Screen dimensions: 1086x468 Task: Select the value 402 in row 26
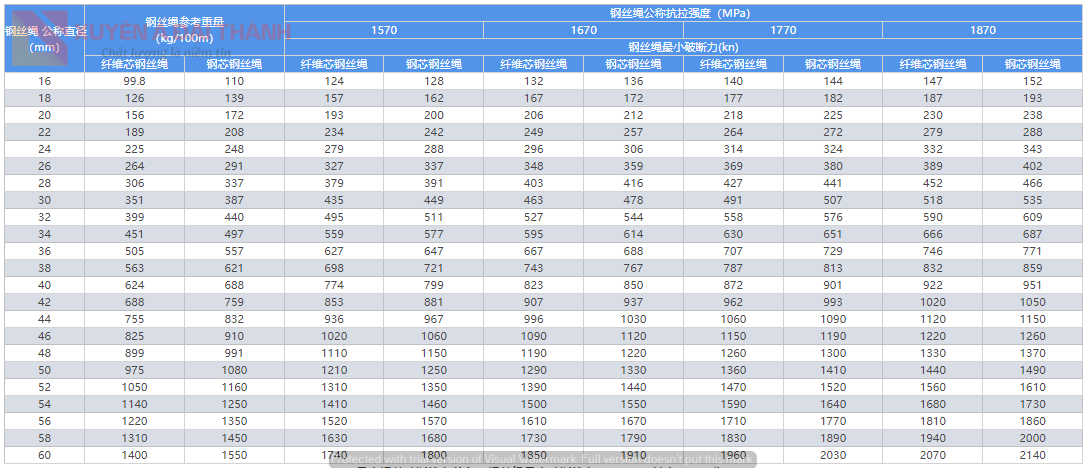click(x=1032, y=166)
